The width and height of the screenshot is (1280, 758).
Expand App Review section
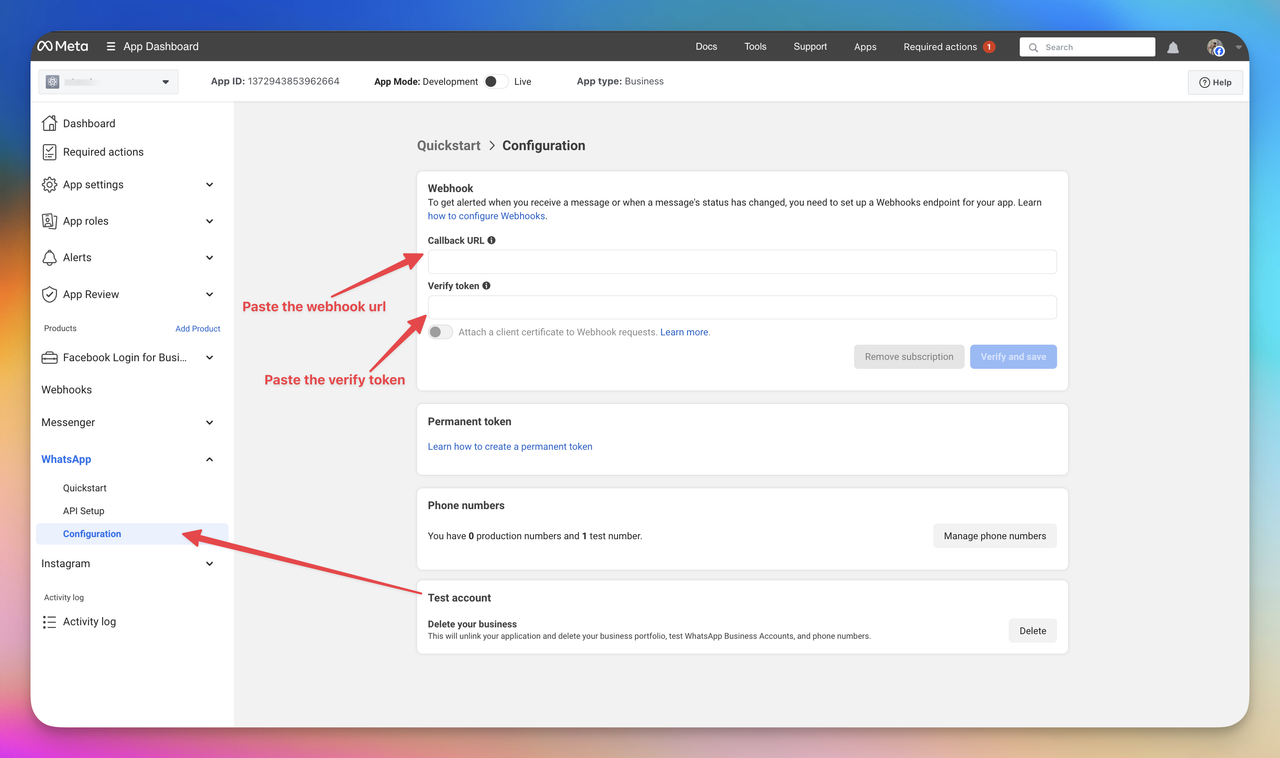[209, 294]
